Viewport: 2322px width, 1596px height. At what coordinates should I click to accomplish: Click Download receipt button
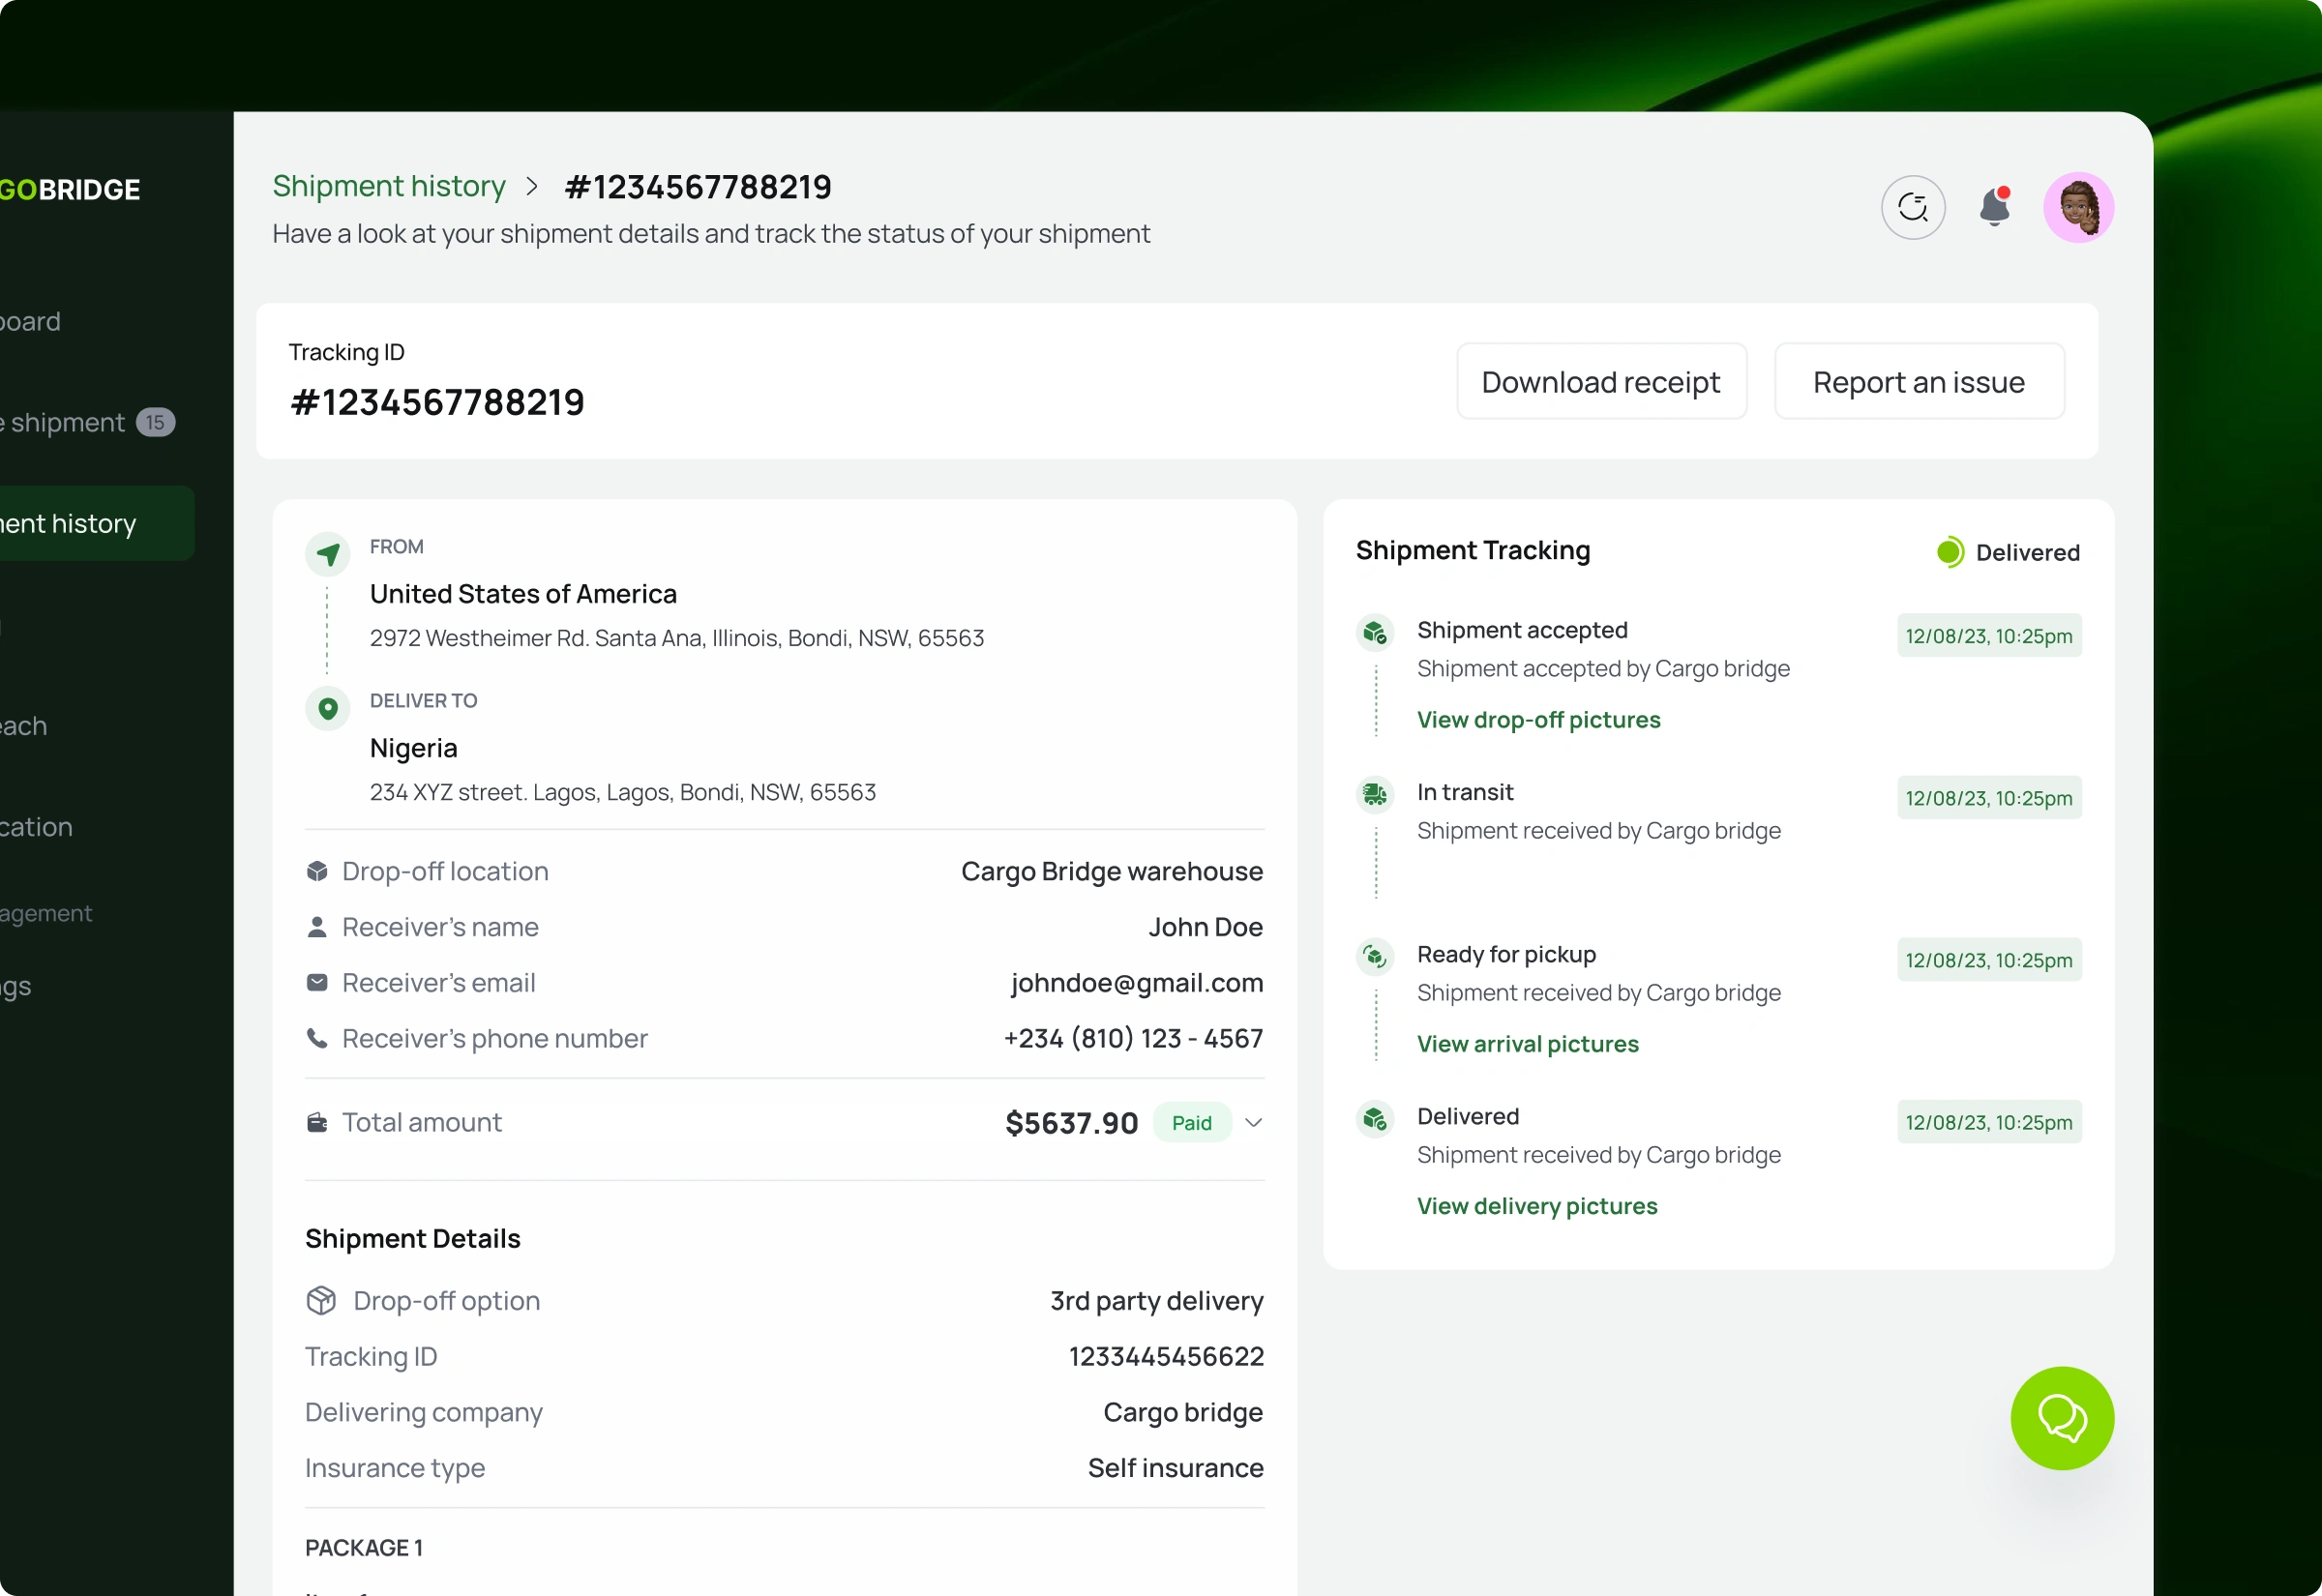pos(1600,381)
